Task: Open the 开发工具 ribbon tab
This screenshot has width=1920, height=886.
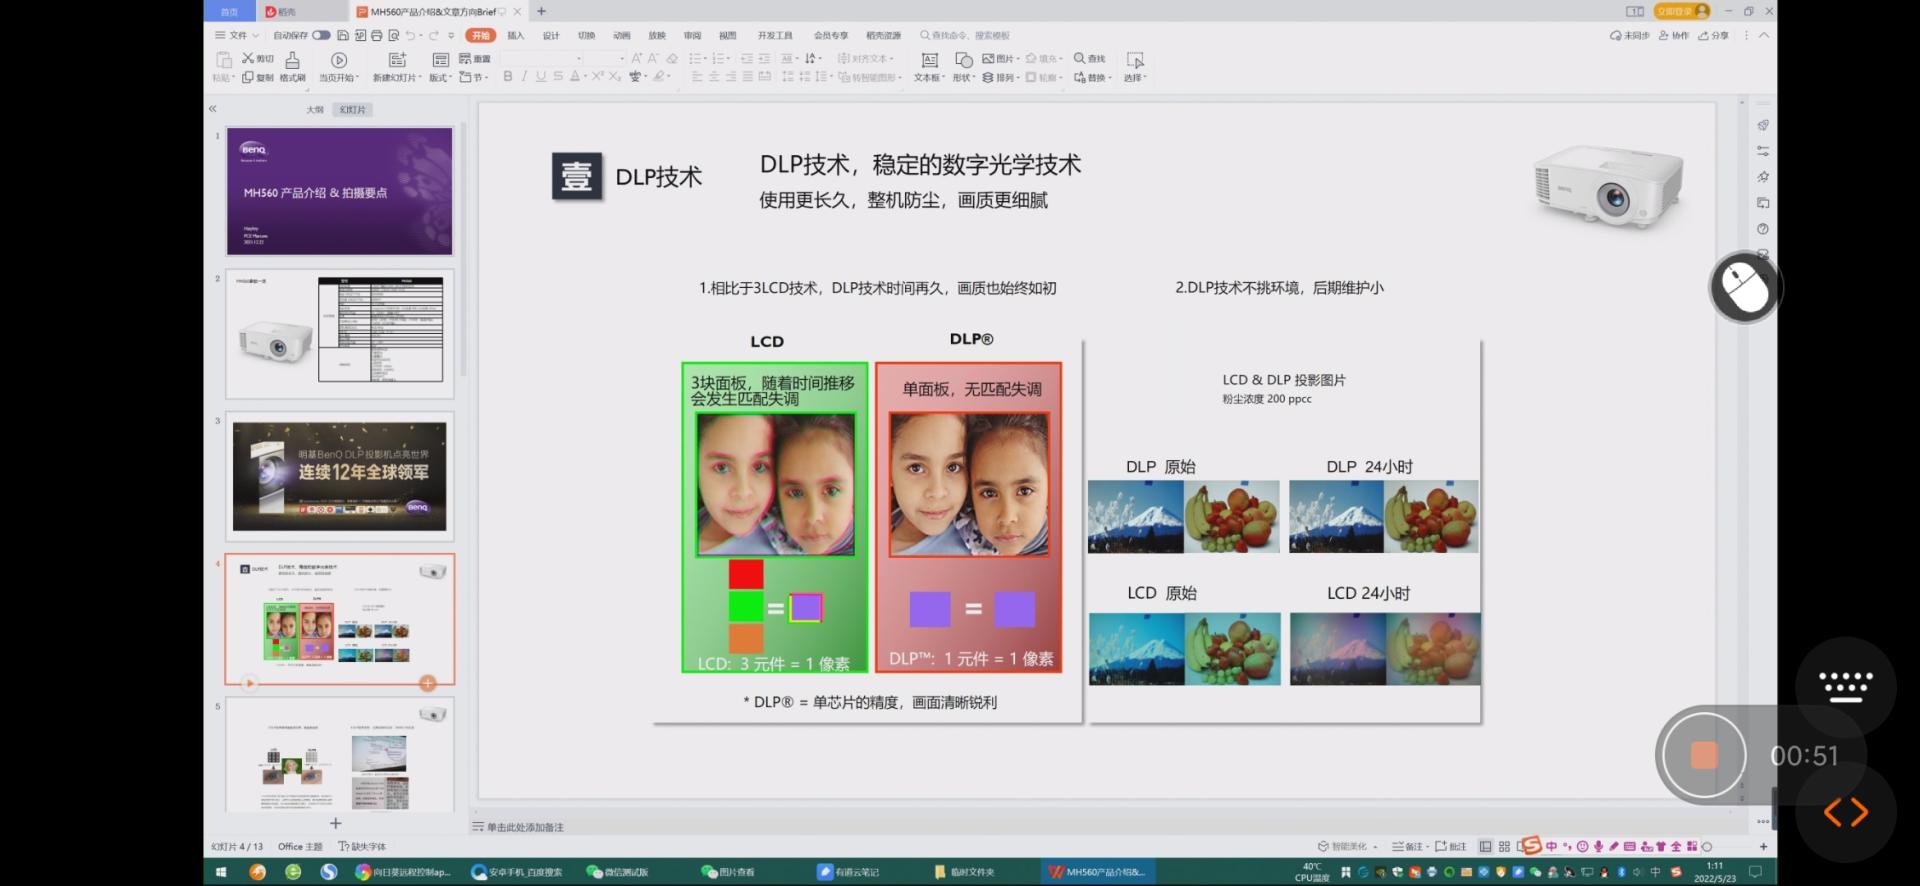Action: 775,35
